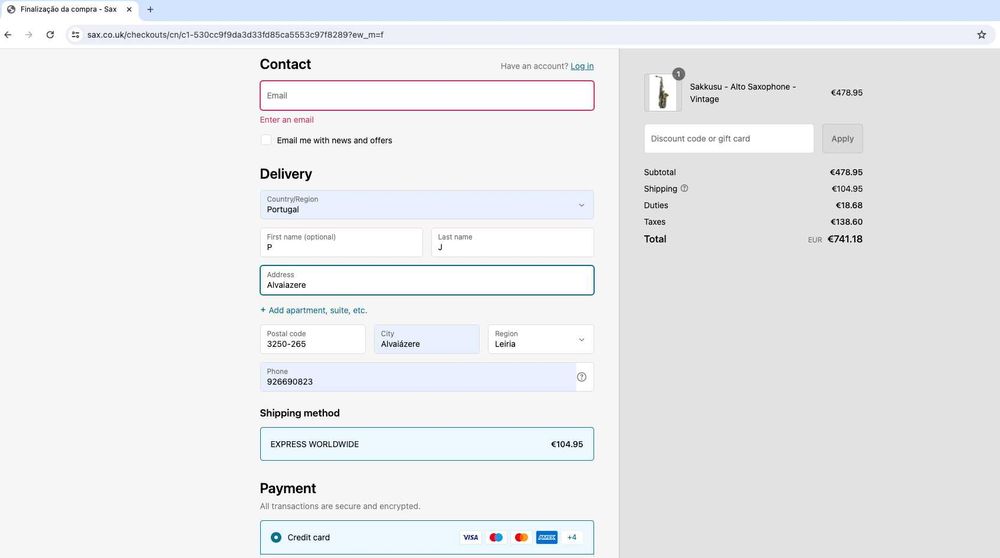
Task: Expand additional card types via +4 badge
Action: point(571,537)
